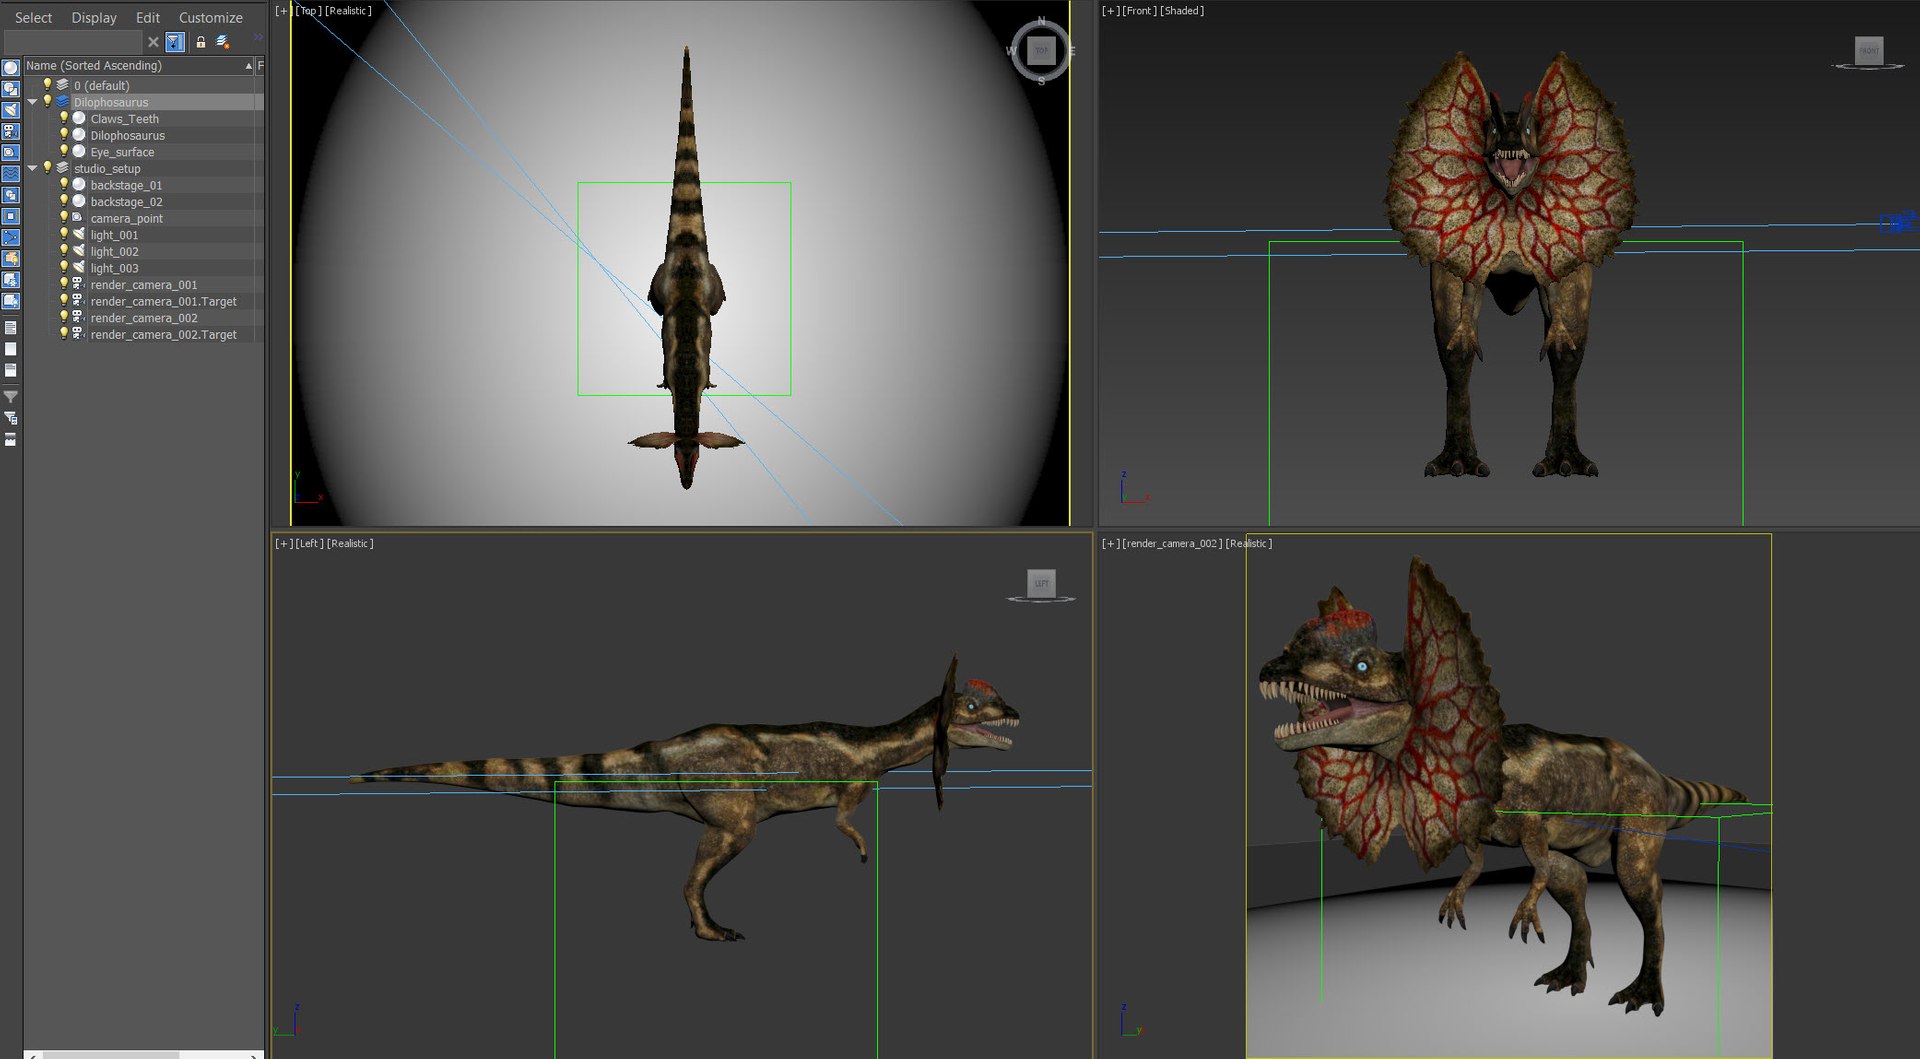Toggle lightbulb visibility for 0 (default) layer
1920x1059 pixels.
pos(46,85)
